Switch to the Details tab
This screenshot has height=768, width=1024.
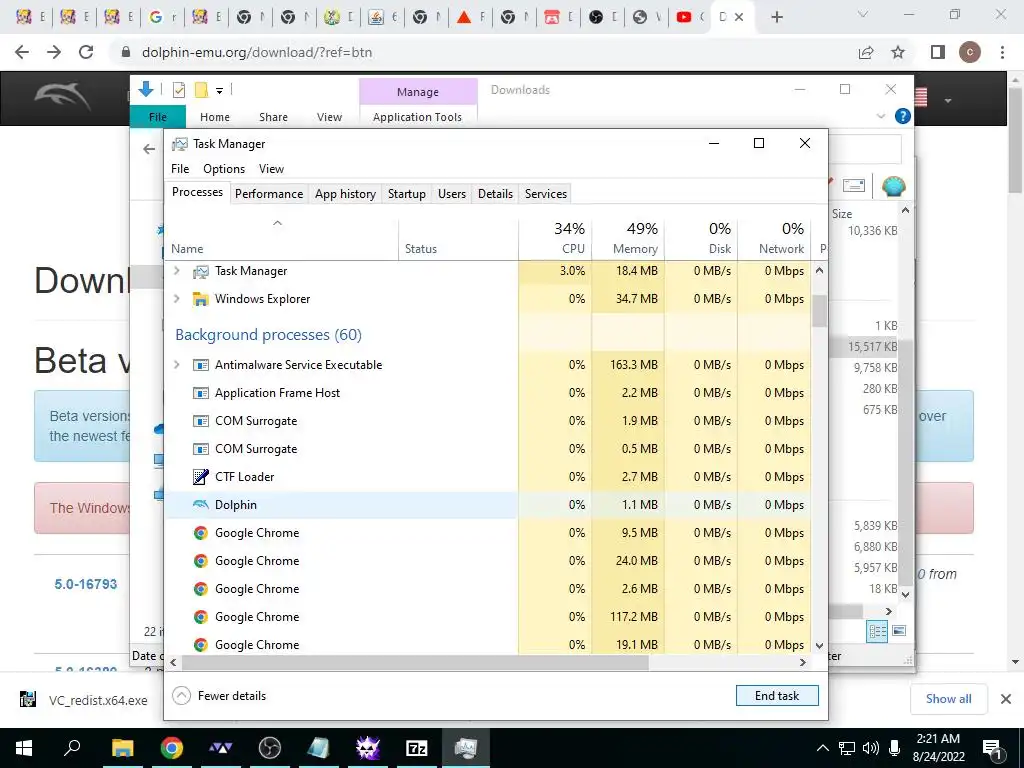(495, 194)
